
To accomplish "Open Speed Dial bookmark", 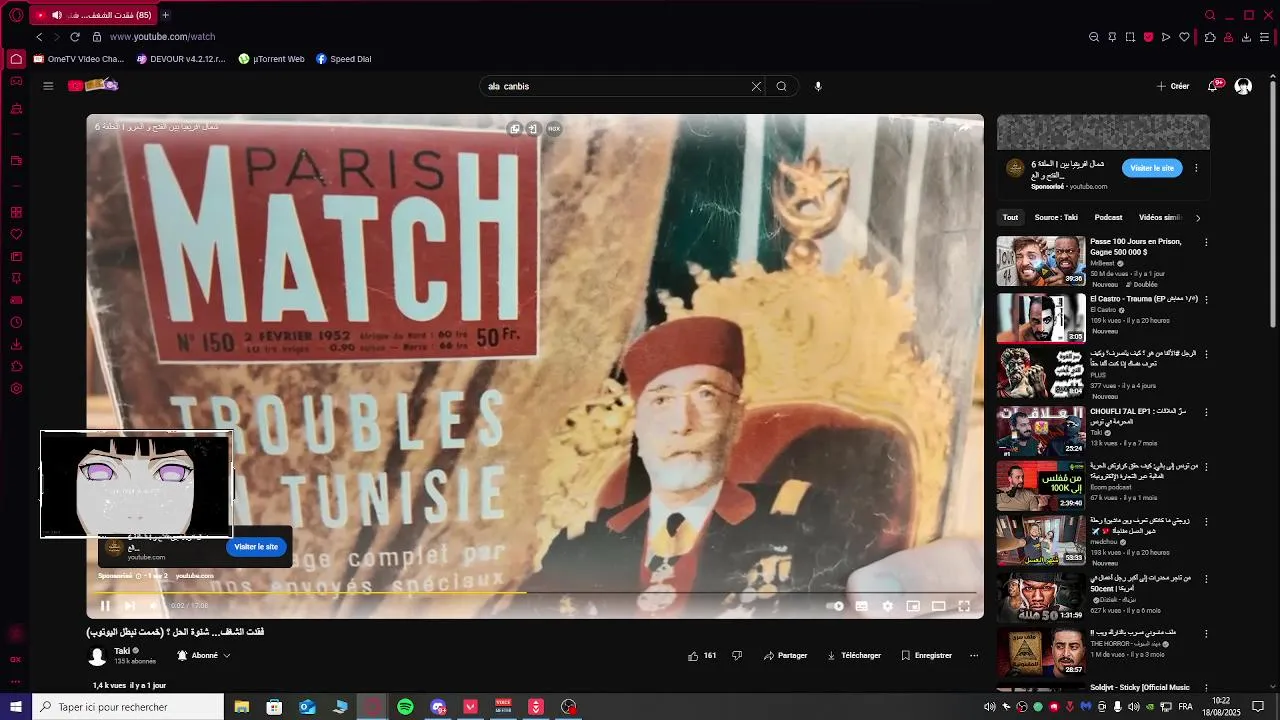I will [x=344, y=59].
